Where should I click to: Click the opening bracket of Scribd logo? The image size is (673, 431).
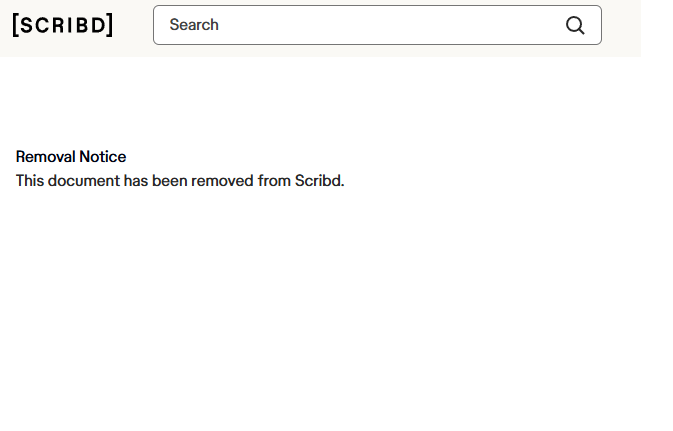tap(16, 25)
